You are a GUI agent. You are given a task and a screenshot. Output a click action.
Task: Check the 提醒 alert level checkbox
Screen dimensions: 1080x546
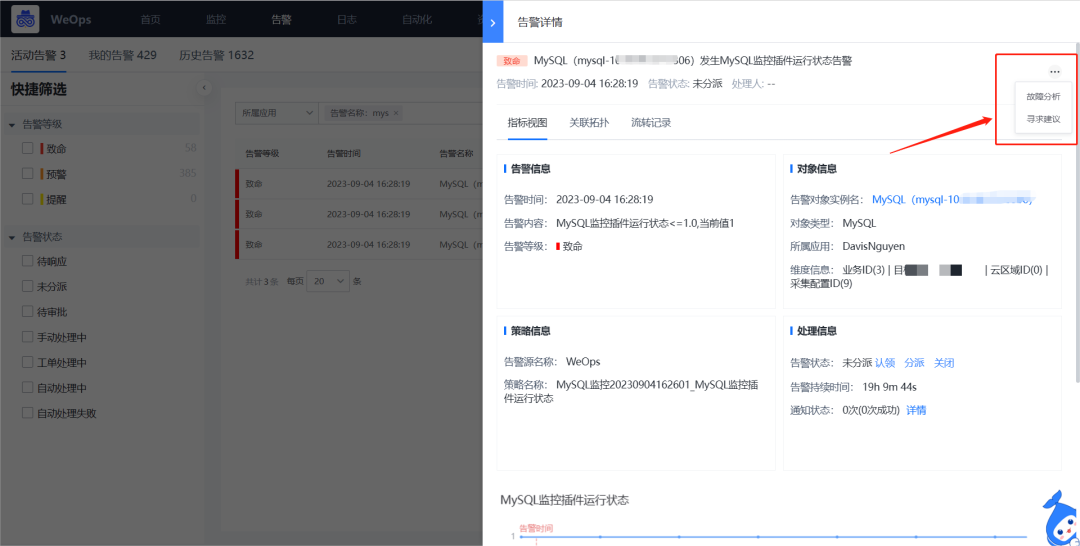(x=28, y=199)
